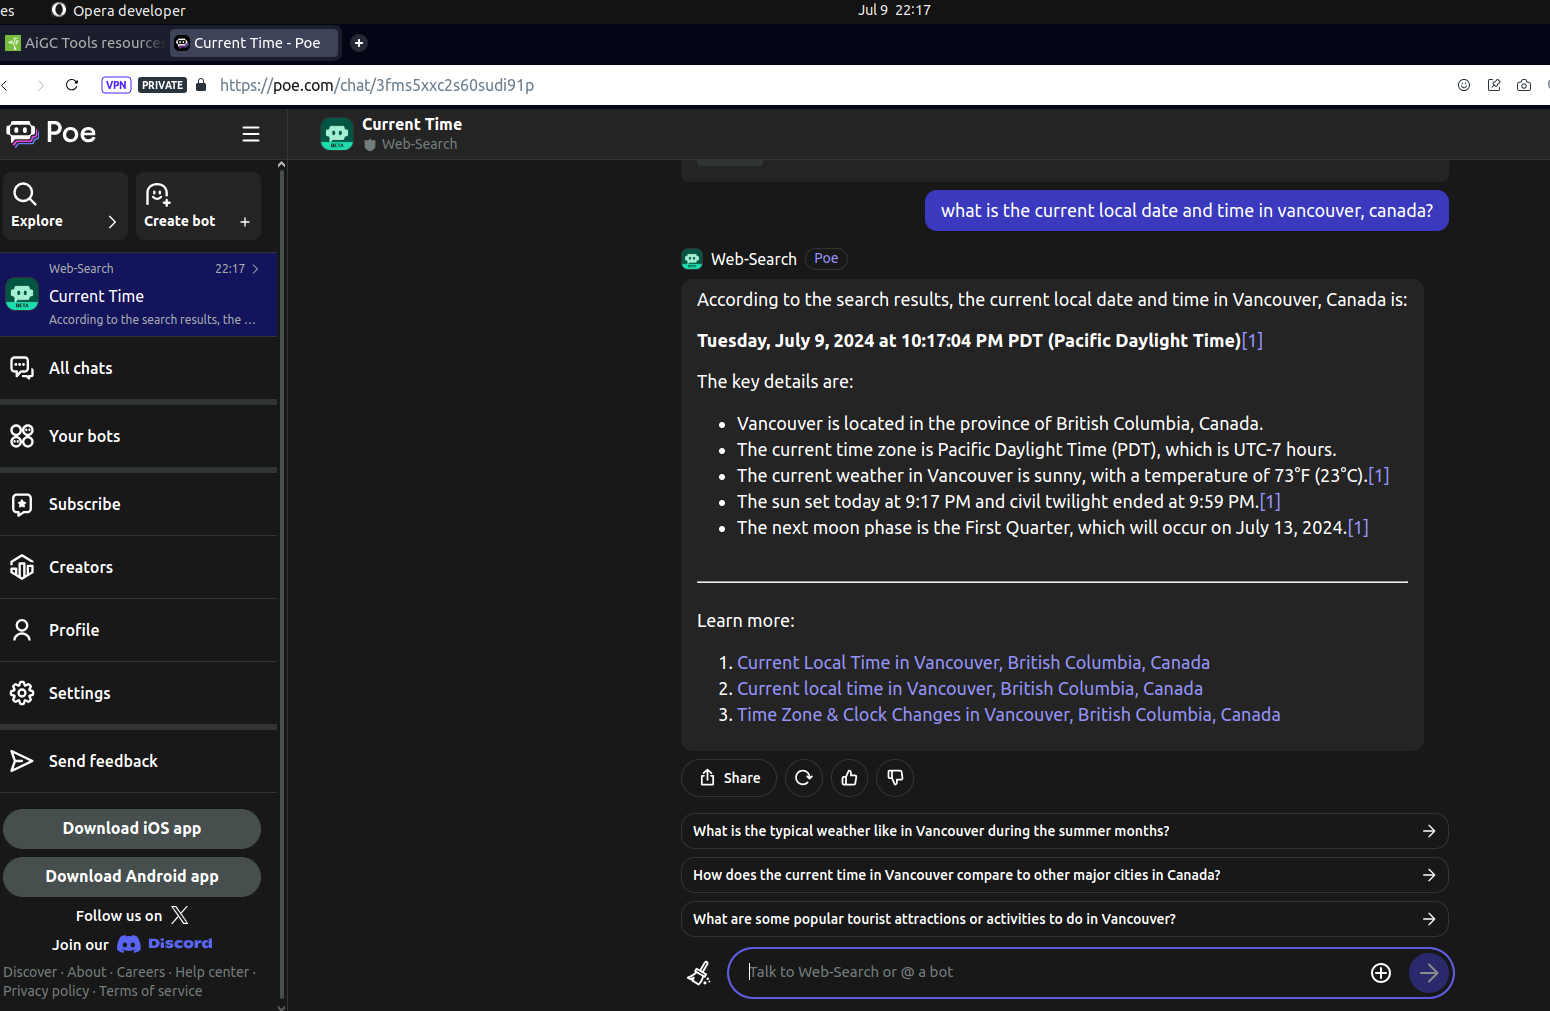Clear context with the broom icon
The image size is (1550, 1011).
pos(699,973)
